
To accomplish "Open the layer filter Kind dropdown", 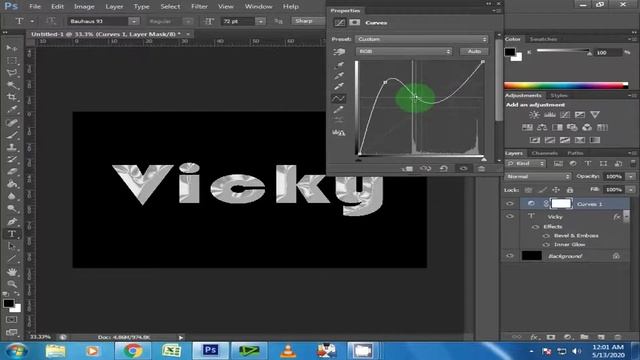I will 525,164.
